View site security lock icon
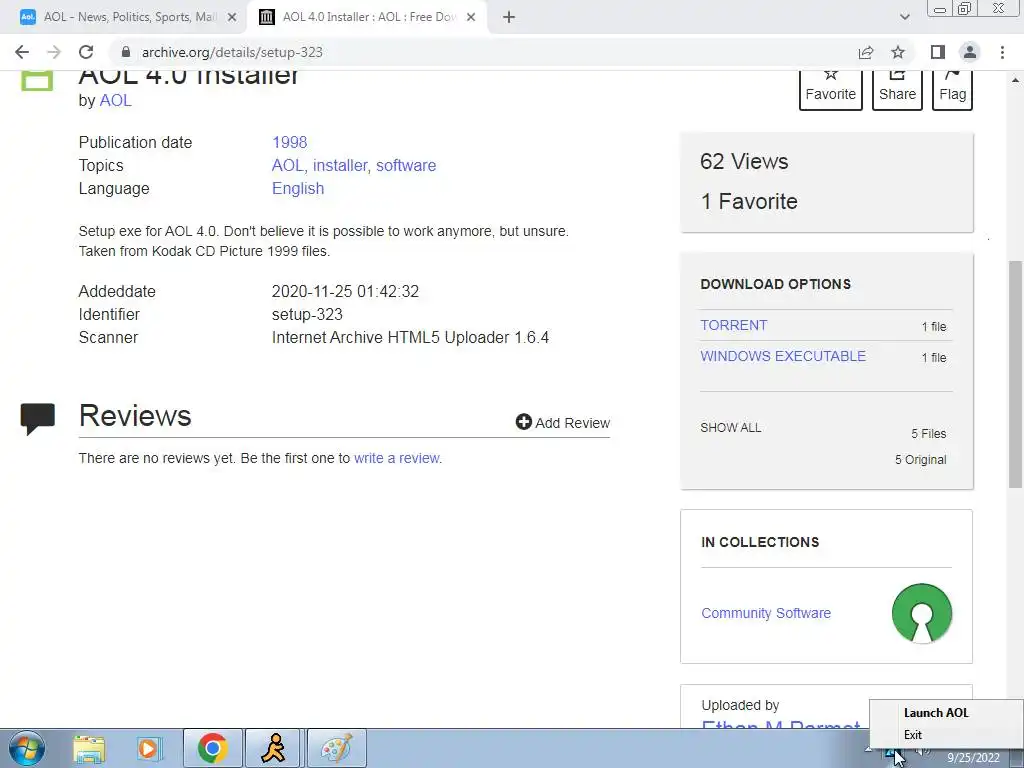 126,52
